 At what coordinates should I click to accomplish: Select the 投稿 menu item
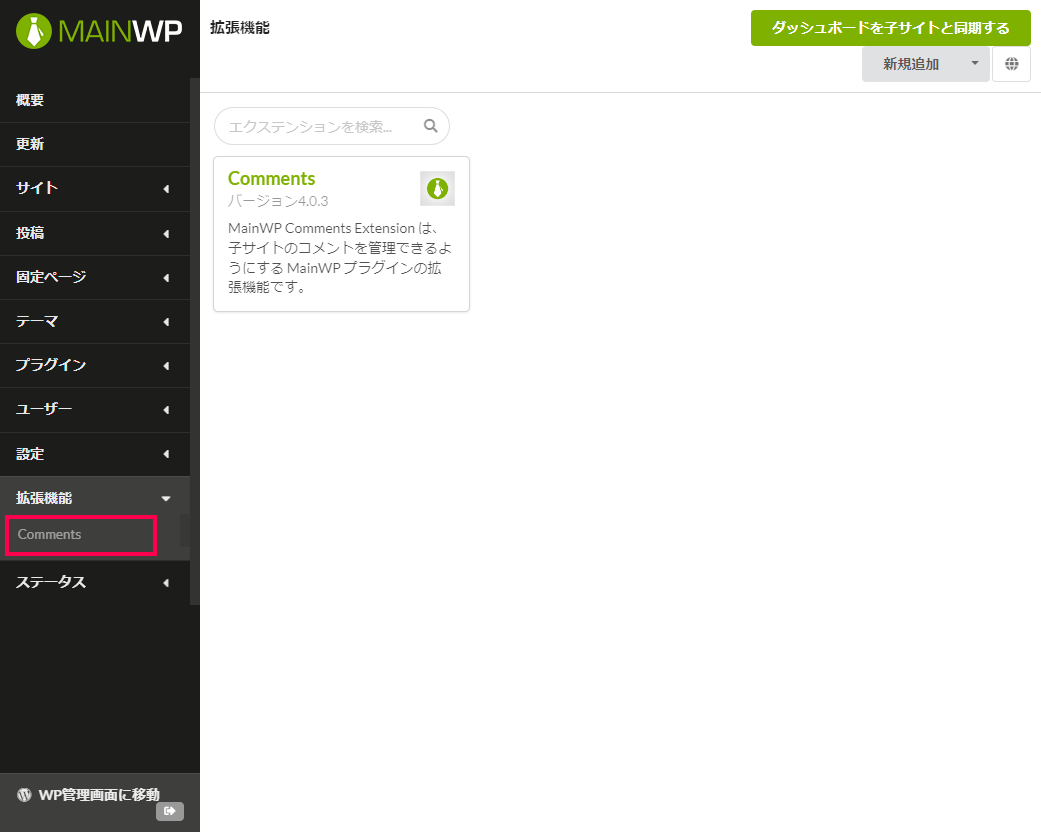(95, 233)
